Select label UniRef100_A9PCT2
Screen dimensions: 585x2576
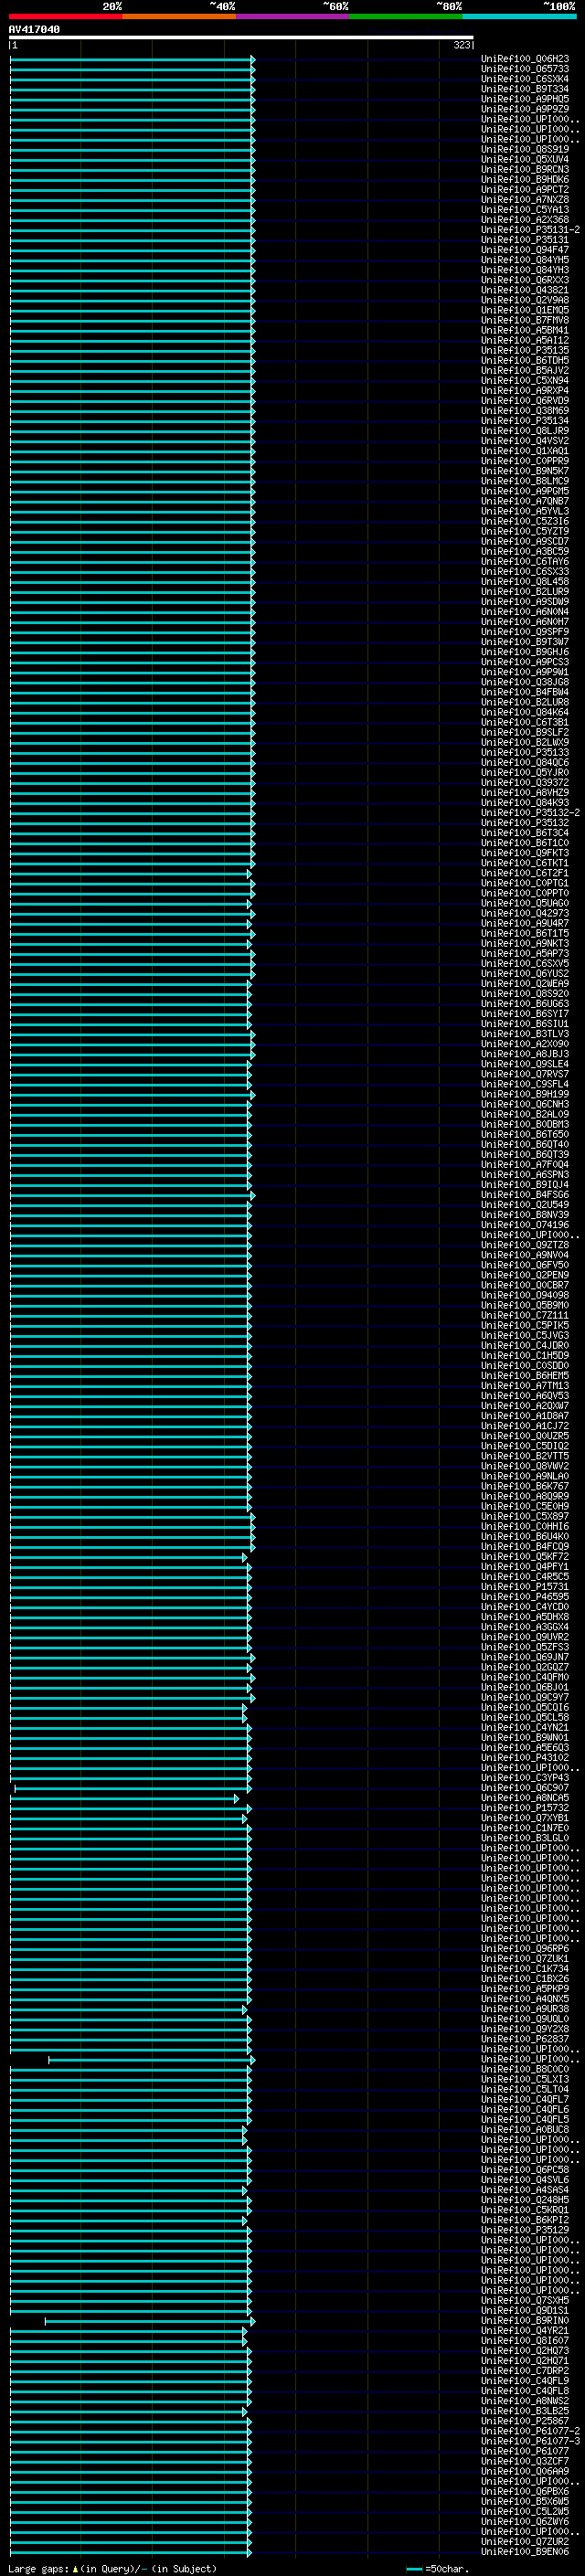tap(525, 189)
